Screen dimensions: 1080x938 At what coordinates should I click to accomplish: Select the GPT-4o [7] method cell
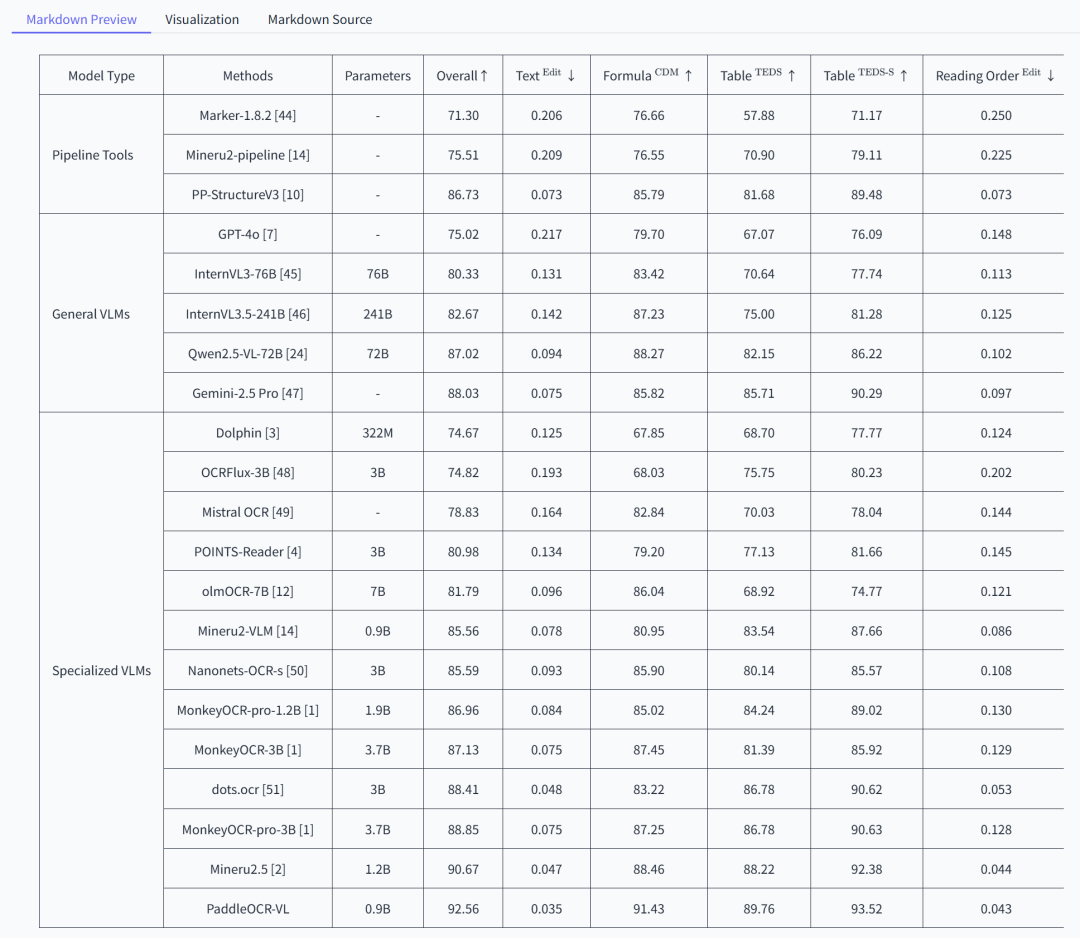tap(248, 234)
